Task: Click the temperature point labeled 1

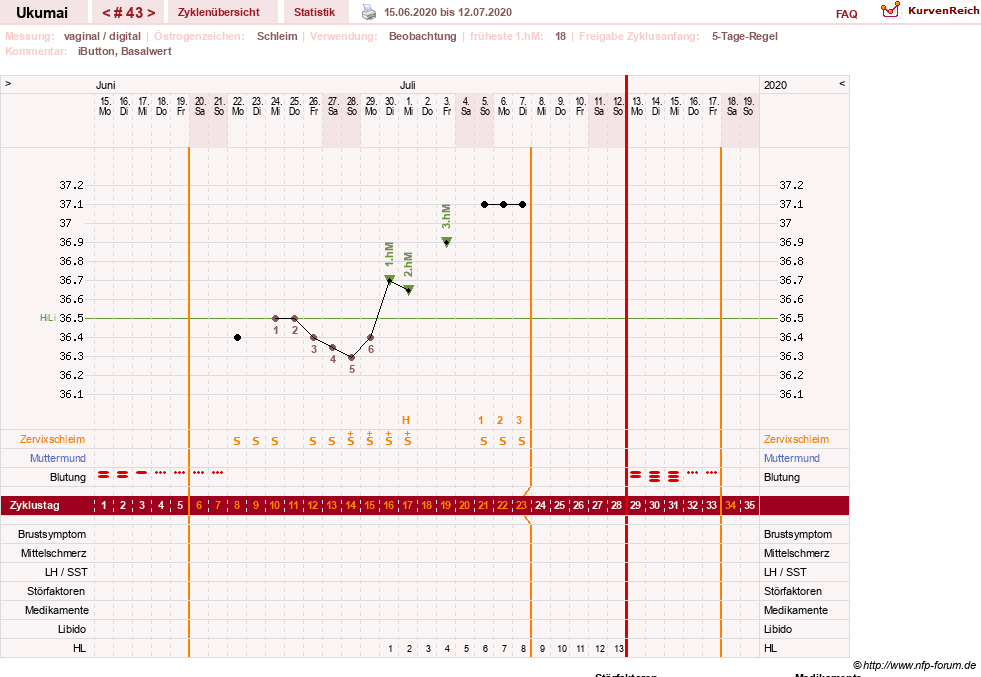Action: click(276, 318)
